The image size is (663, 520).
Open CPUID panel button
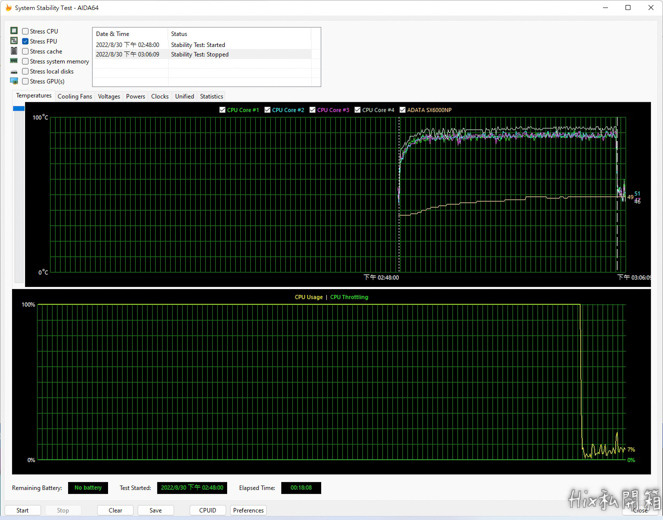point(208,510)
